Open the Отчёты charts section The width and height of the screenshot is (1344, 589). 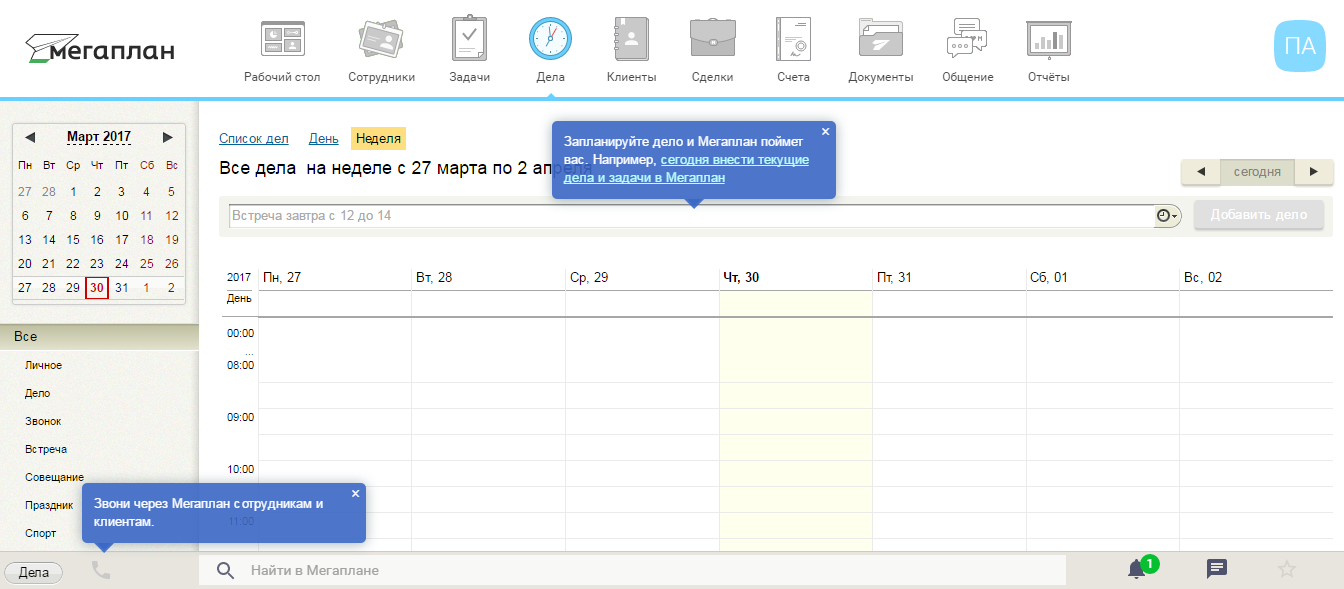1048,51
